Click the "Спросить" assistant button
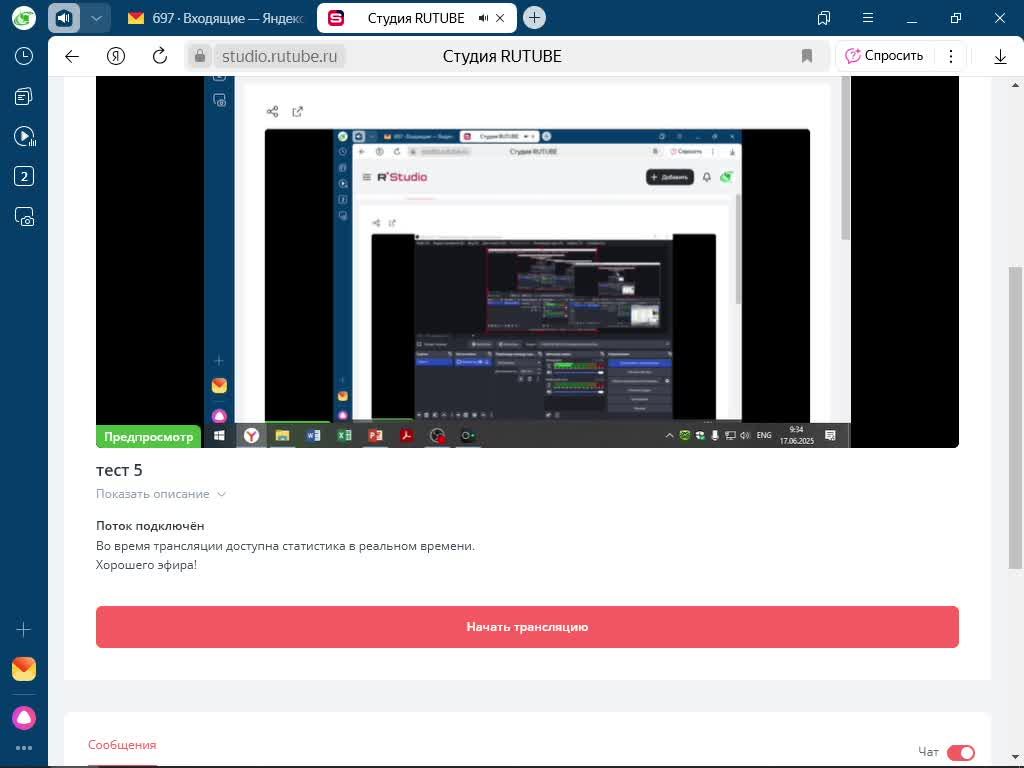 pos(884,56)
